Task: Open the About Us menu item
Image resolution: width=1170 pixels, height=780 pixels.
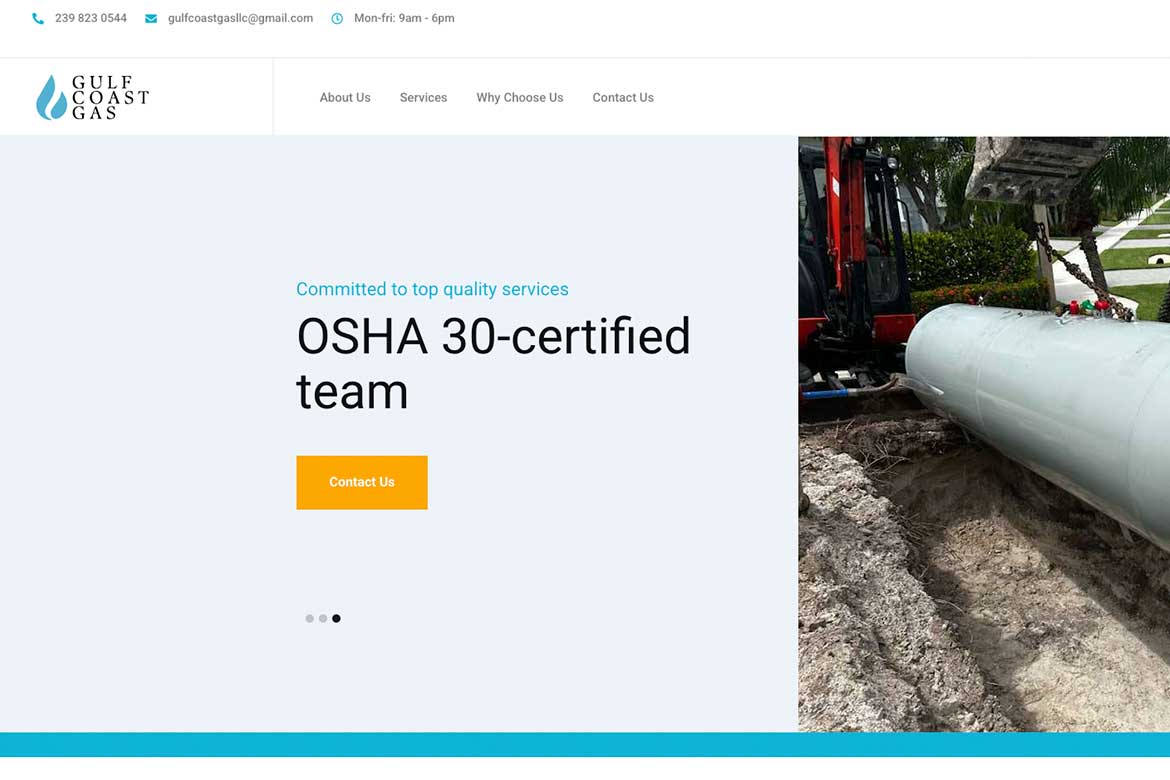Action: (345, 98)
